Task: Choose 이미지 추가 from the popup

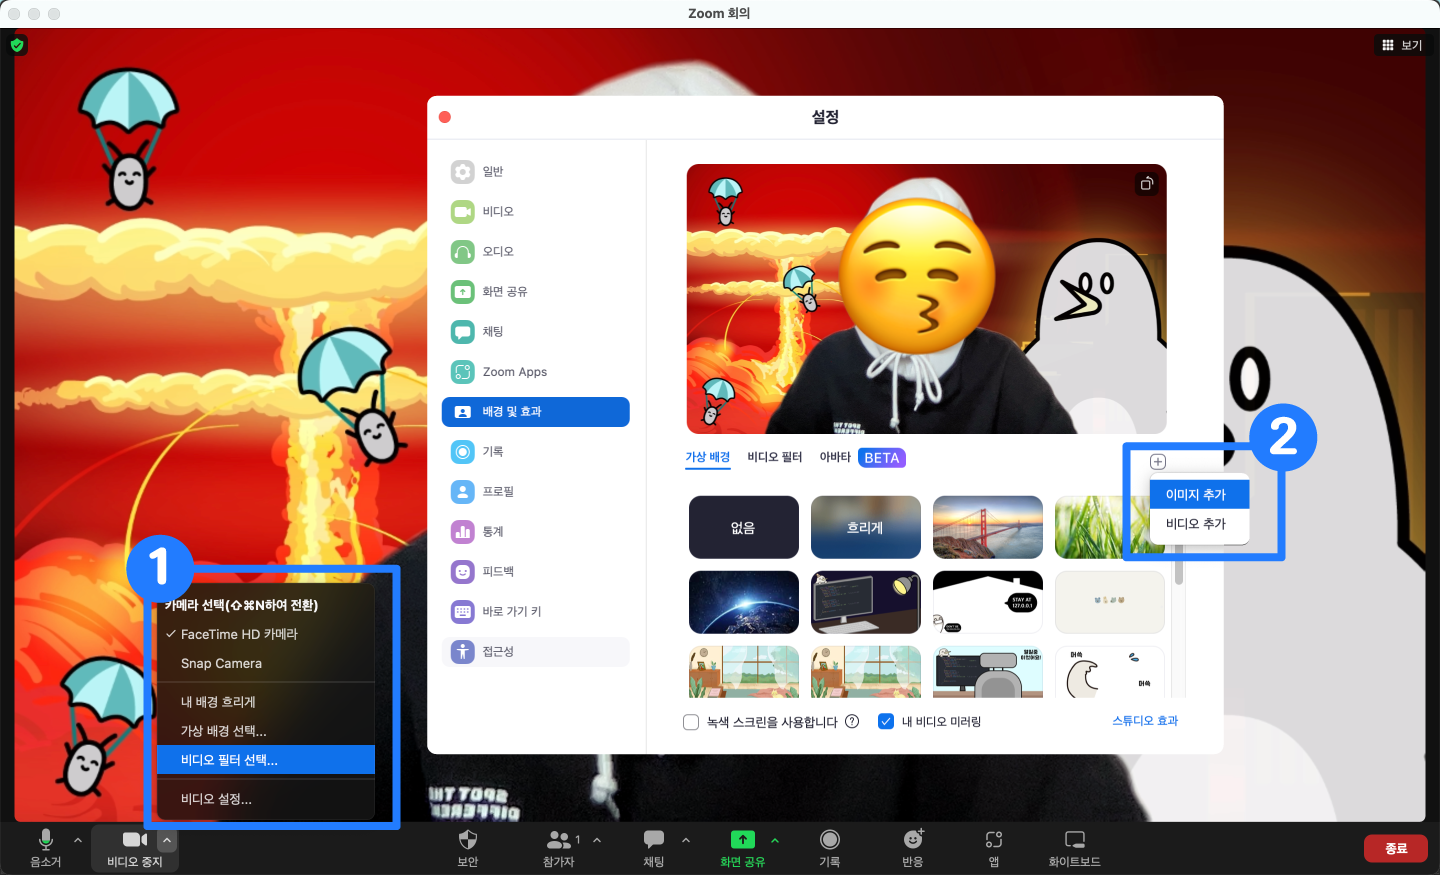Action: pos(1199,495)
